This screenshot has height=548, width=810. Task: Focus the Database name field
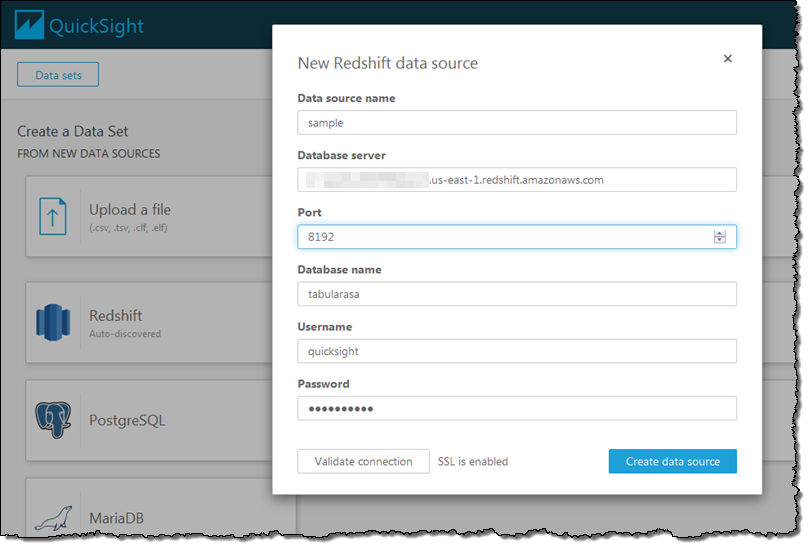click(517, 294)
